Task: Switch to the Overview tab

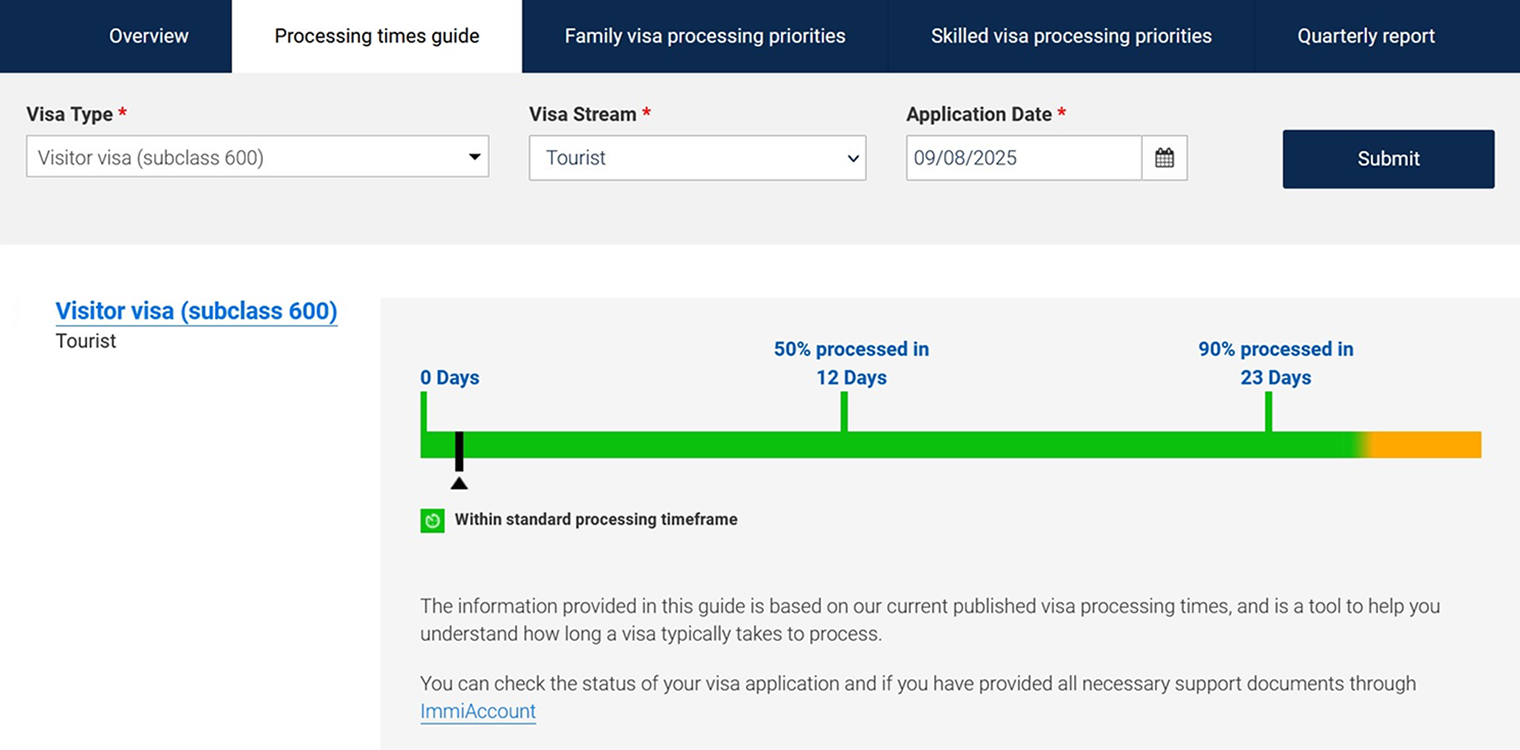Action: pyautogui.click(x=149, y=36)
